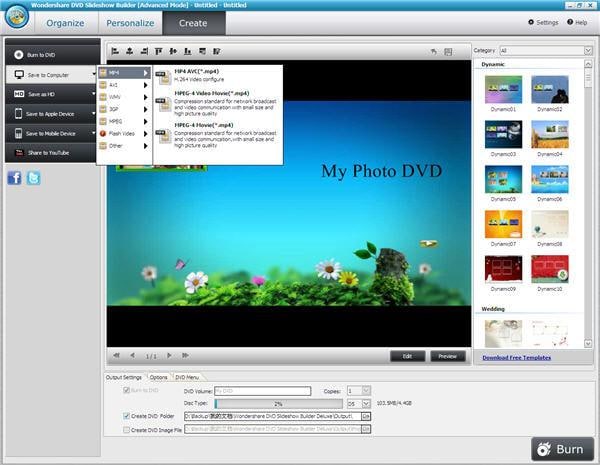Click the Burn button
The height and width of the screenshot is (465, 600).
(x=562, y=449)
